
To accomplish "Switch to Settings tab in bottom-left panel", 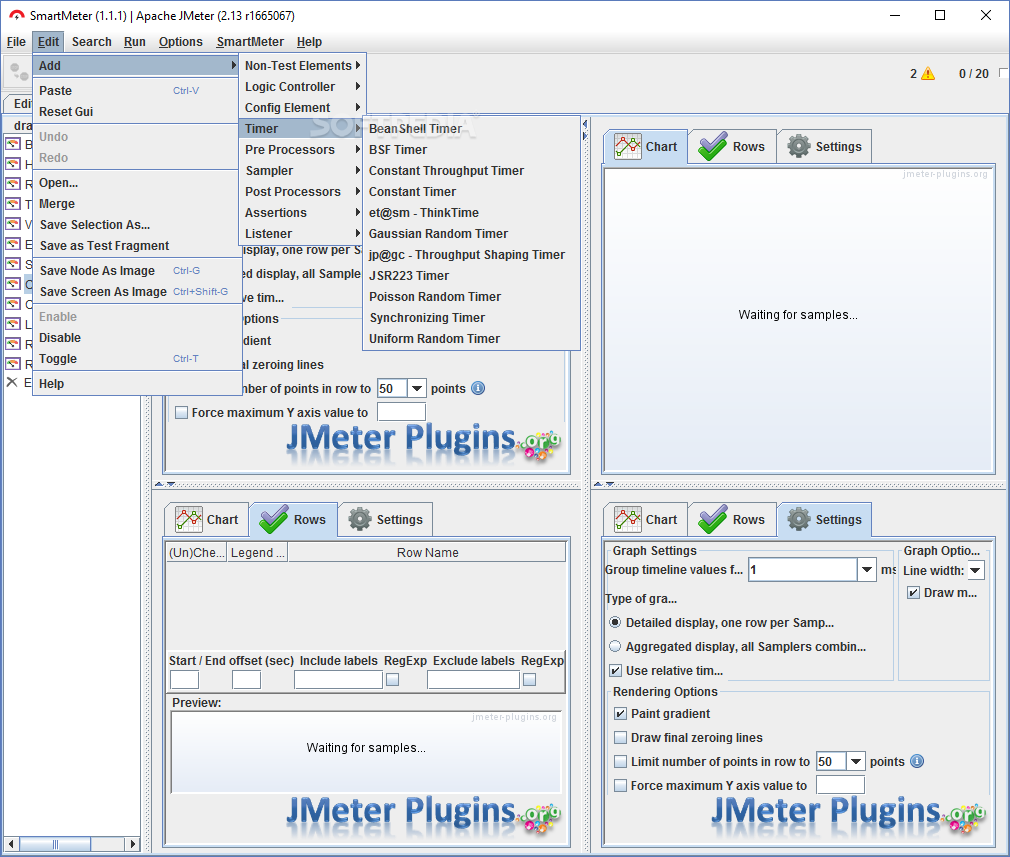I will click(386, 520).
